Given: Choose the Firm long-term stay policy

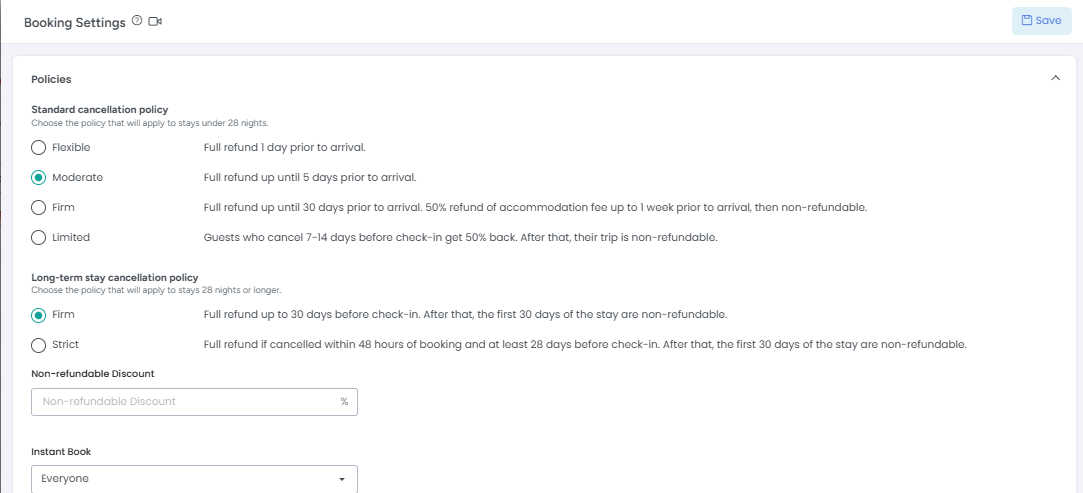Looking at the screenshot, I should click(x=39, y=315).
